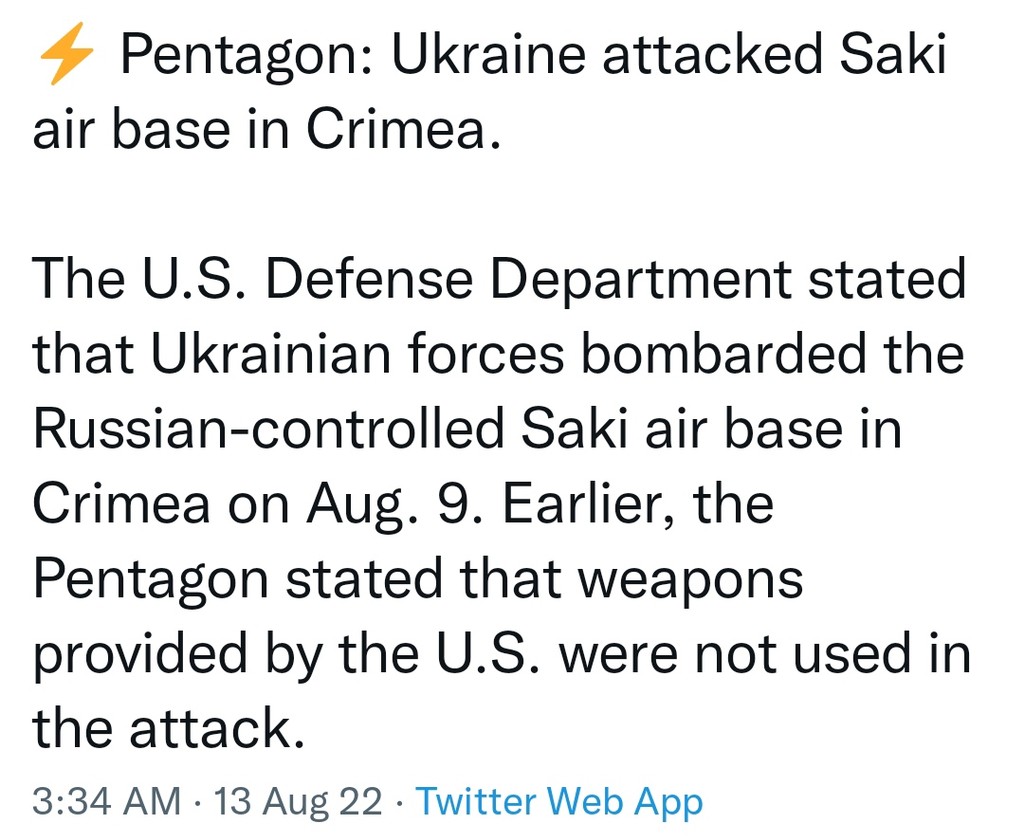Click the phrase 'Earlier, the'

637,504
